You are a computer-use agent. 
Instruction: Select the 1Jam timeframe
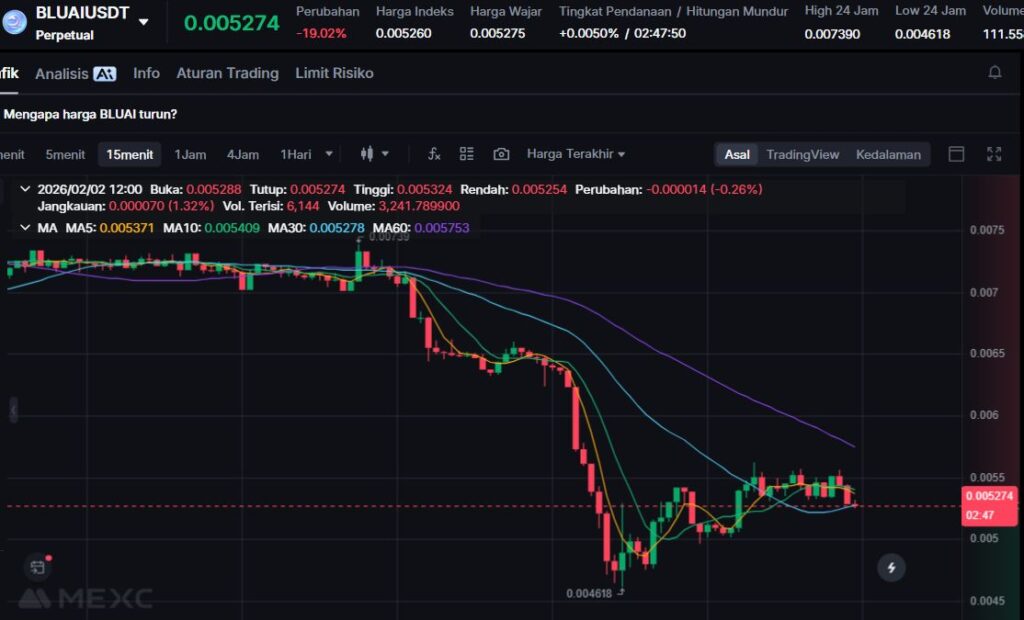point(190,154)
